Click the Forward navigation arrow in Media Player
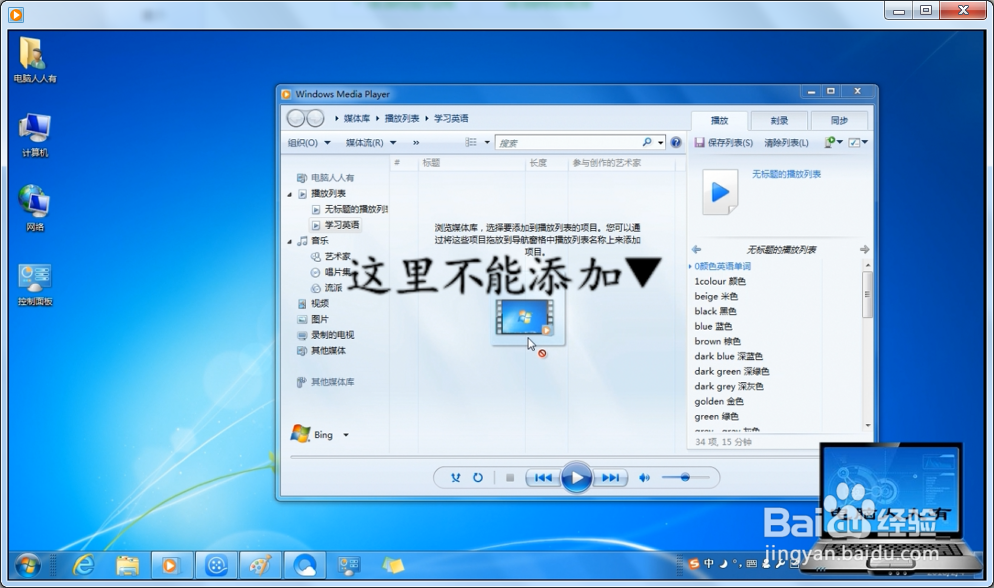Screen dimensions: 994x588 click(x=315, y=118)
